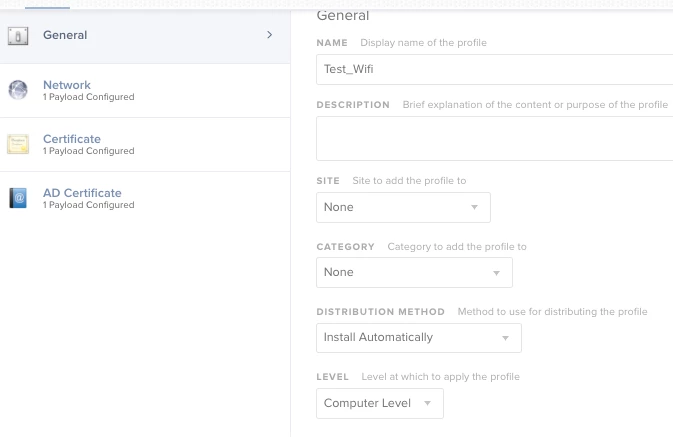Open the Category dropdown
This screenshot has height=437, width=673.
414,273
